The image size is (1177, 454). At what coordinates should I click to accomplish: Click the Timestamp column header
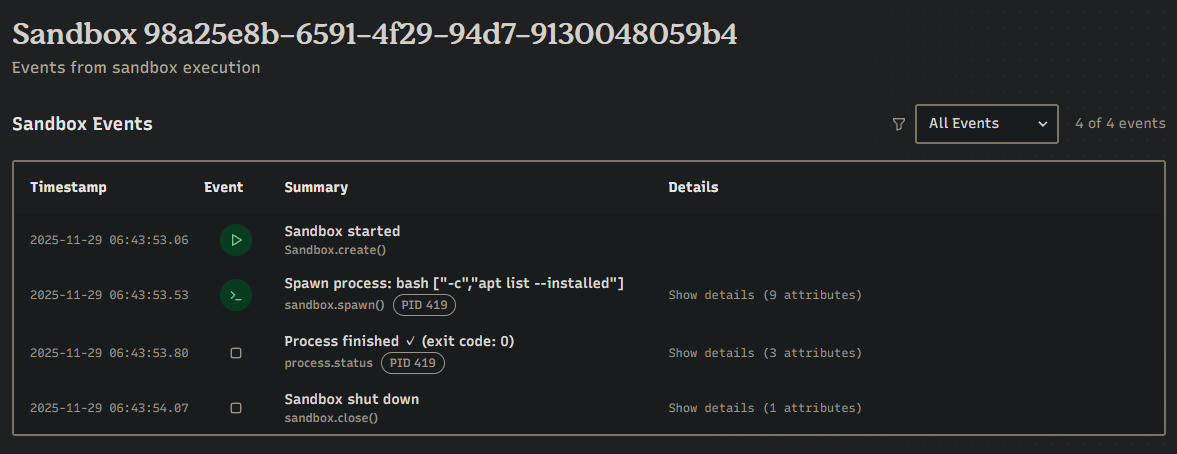(68, 187)
